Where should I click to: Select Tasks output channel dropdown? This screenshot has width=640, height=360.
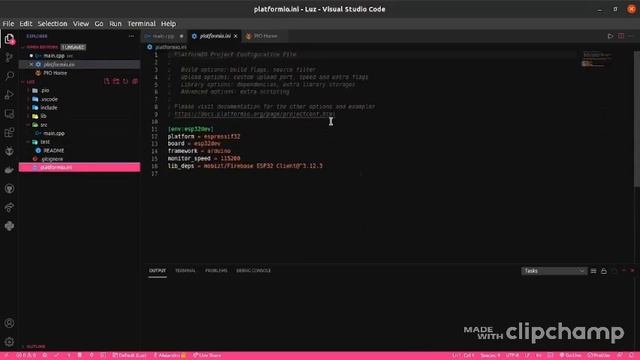(554, 271)
